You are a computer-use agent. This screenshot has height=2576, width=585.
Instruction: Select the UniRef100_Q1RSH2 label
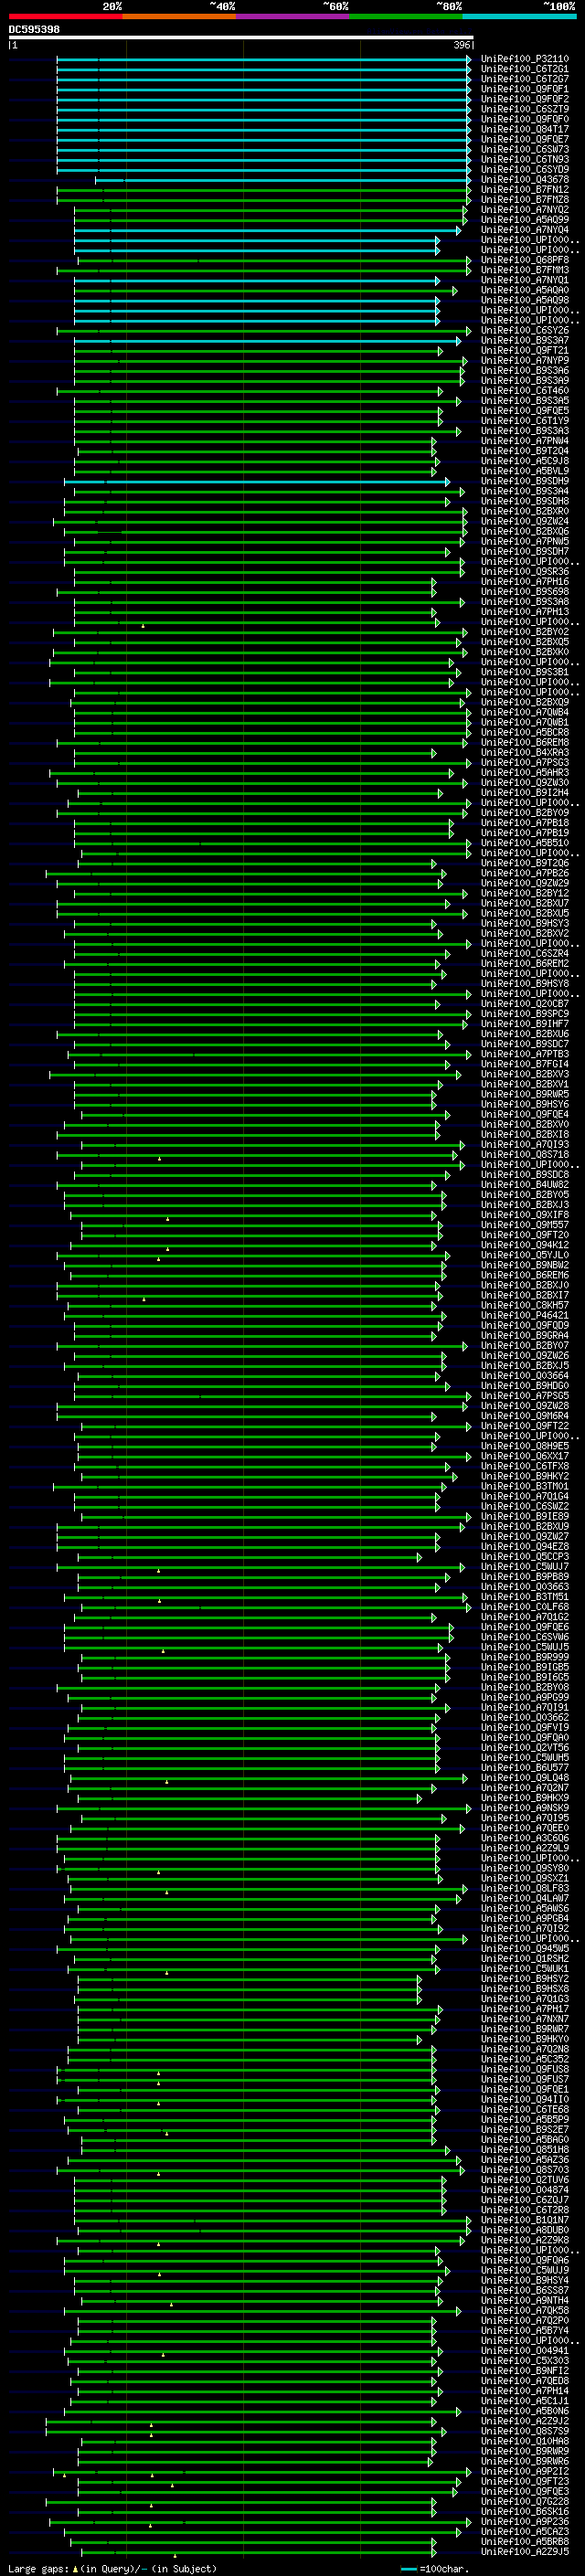pos(524,1958)
